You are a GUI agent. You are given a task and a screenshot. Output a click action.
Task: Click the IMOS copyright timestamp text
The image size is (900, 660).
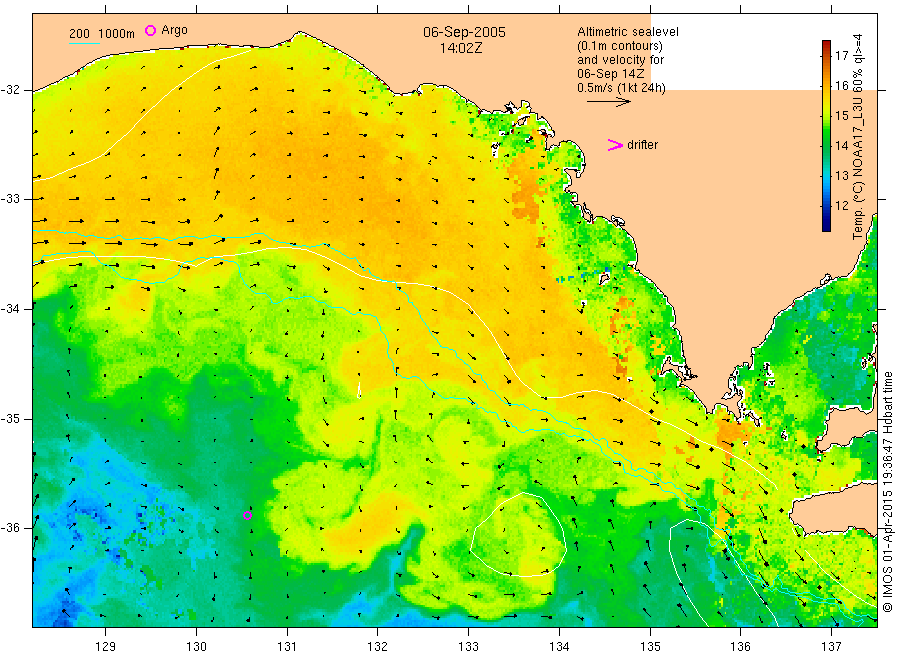tap(887, 491)
